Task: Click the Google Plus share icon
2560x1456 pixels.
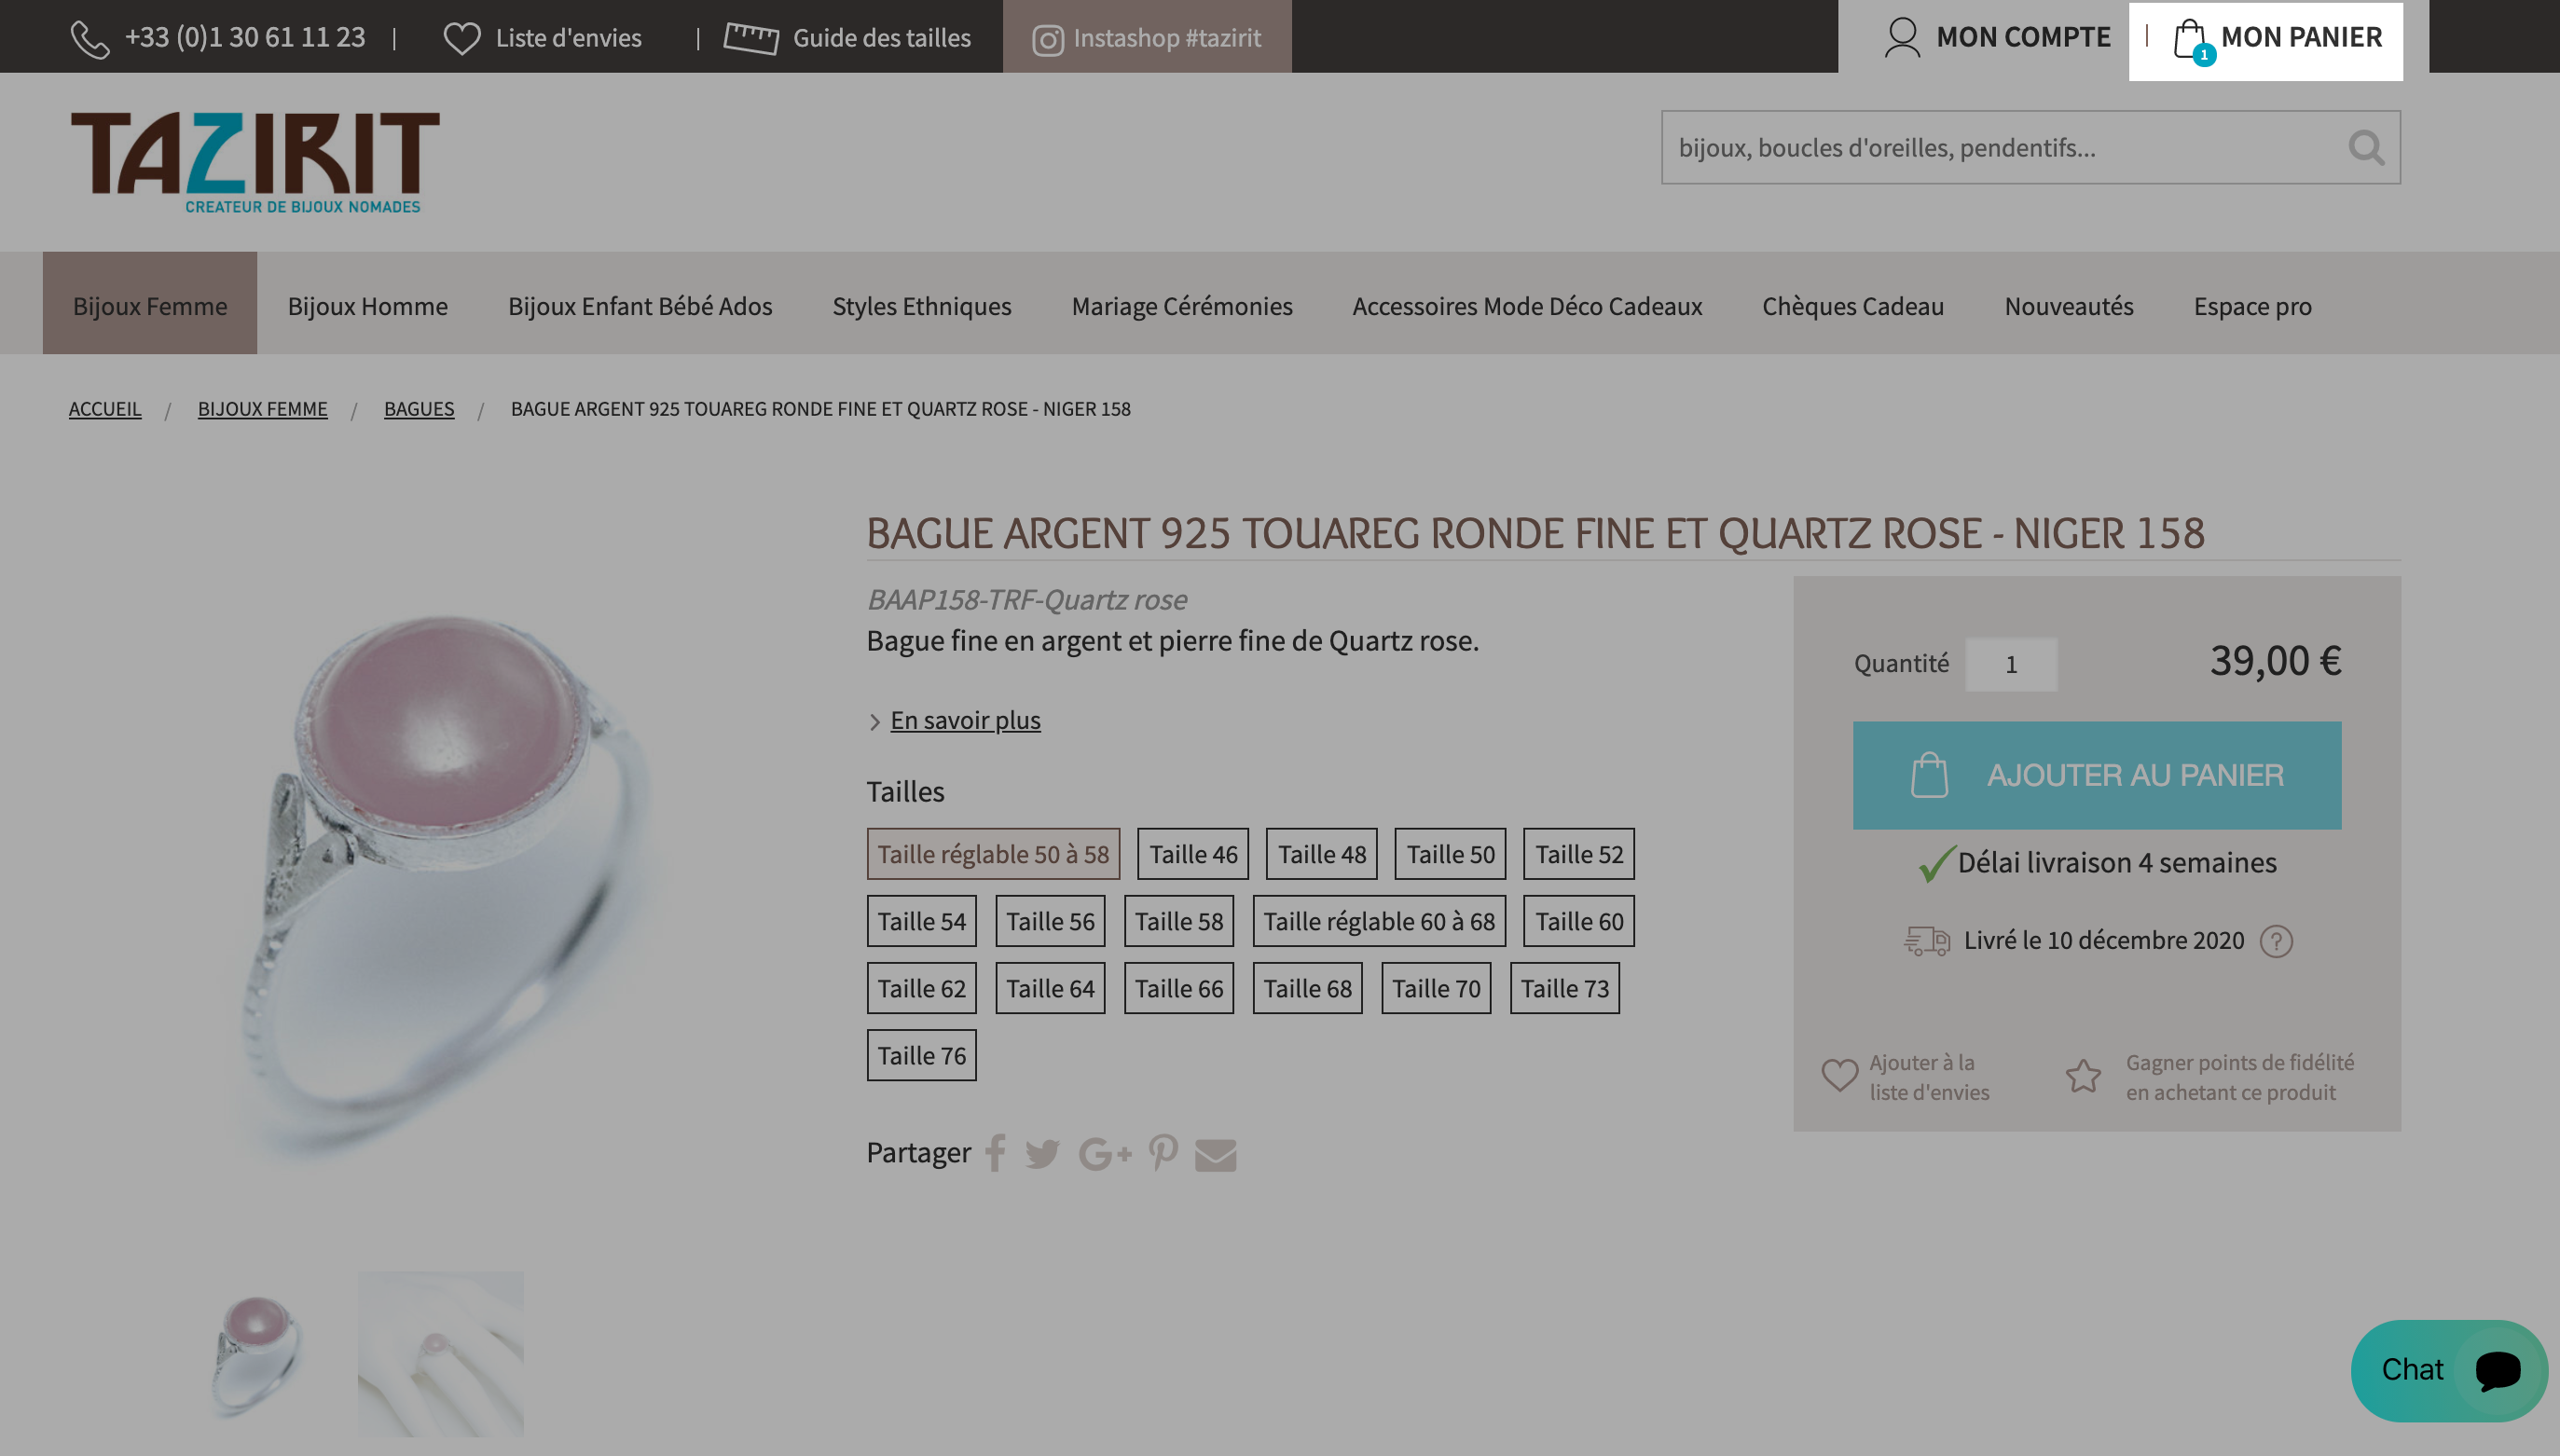Action: coord(1105,1154)
